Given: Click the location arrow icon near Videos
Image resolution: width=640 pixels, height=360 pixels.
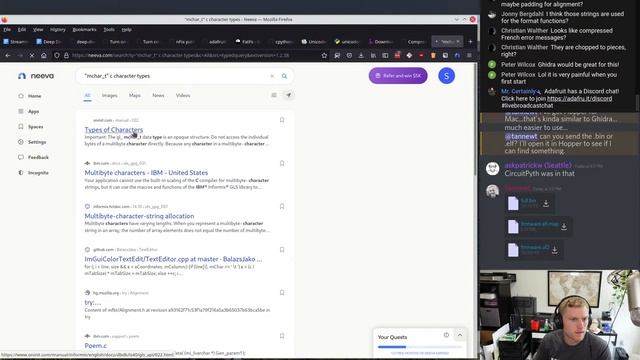Looking at the screenshot, I should point(289,95).
